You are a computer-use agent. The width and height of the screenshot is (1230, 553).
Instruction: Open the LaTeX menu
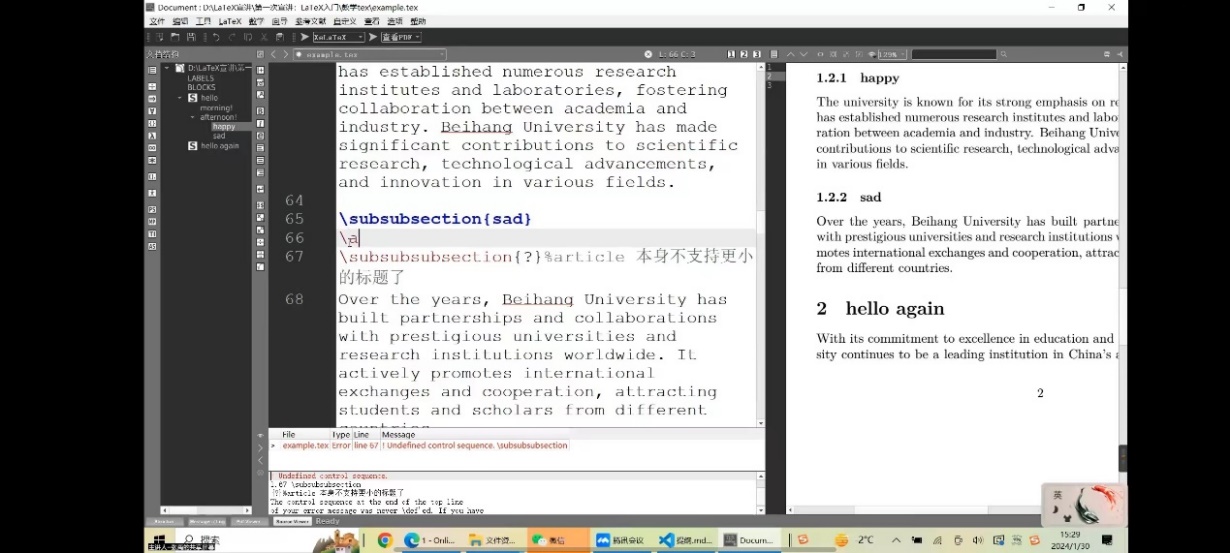point(230,21)
